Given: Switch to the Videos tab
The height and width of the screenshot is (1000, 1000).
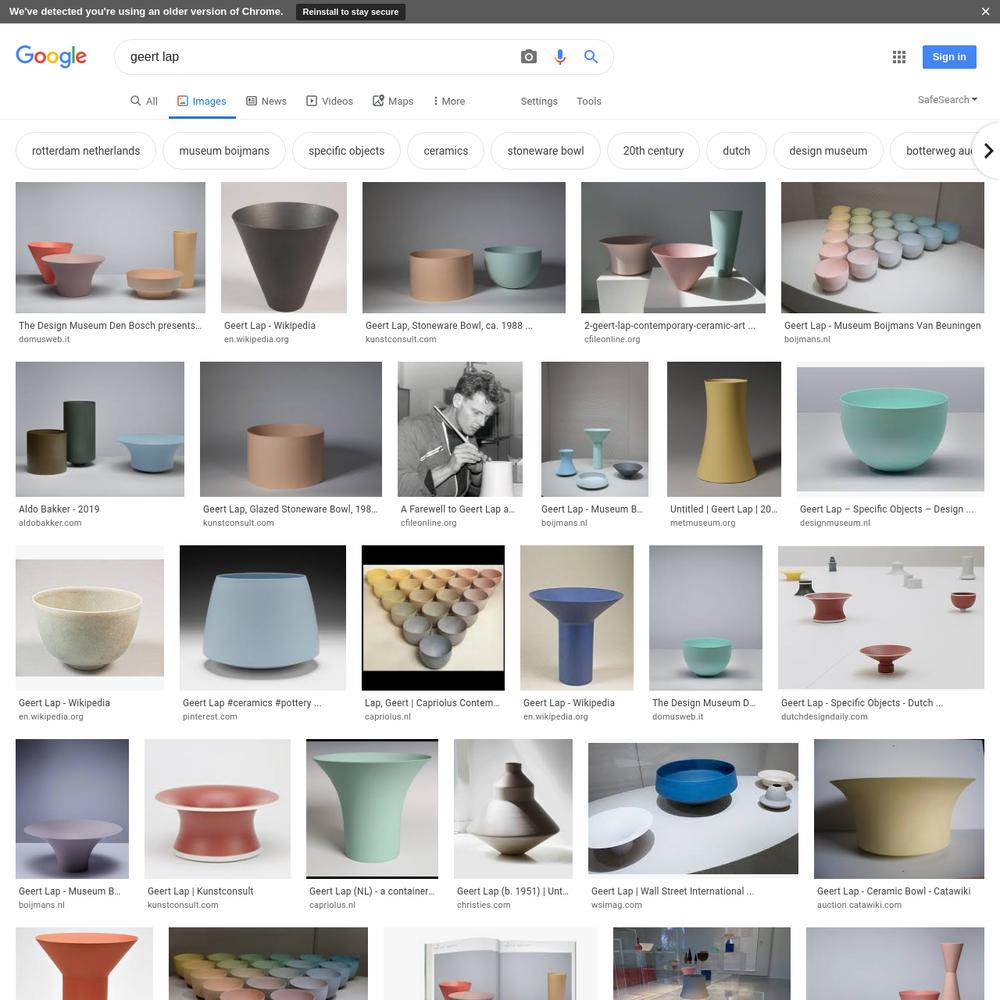Looking at the screenshot, I should pos(330,101).
